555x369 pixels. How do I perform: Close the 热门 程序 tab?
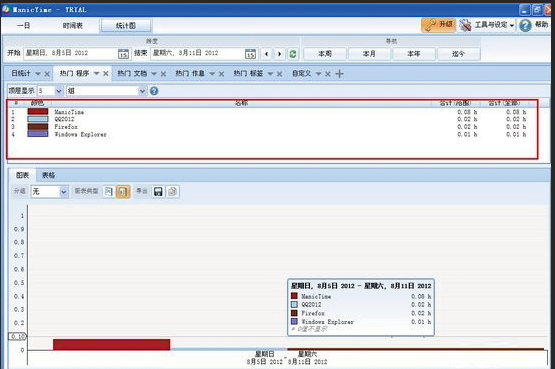[105, 74]
